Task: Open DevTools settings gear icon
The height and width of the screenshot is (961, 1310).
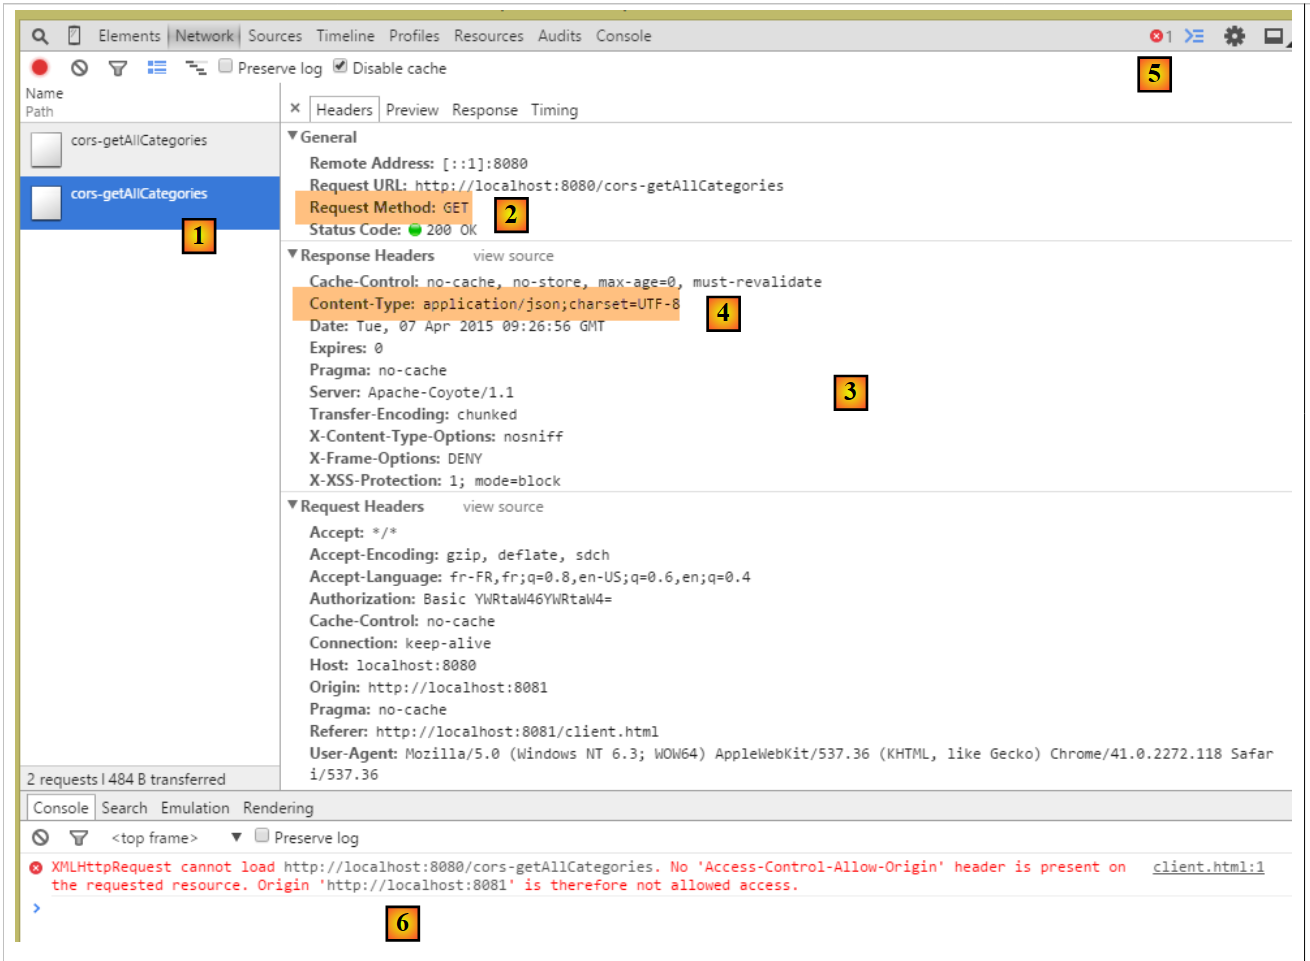Action: [x=1235, y=36]
